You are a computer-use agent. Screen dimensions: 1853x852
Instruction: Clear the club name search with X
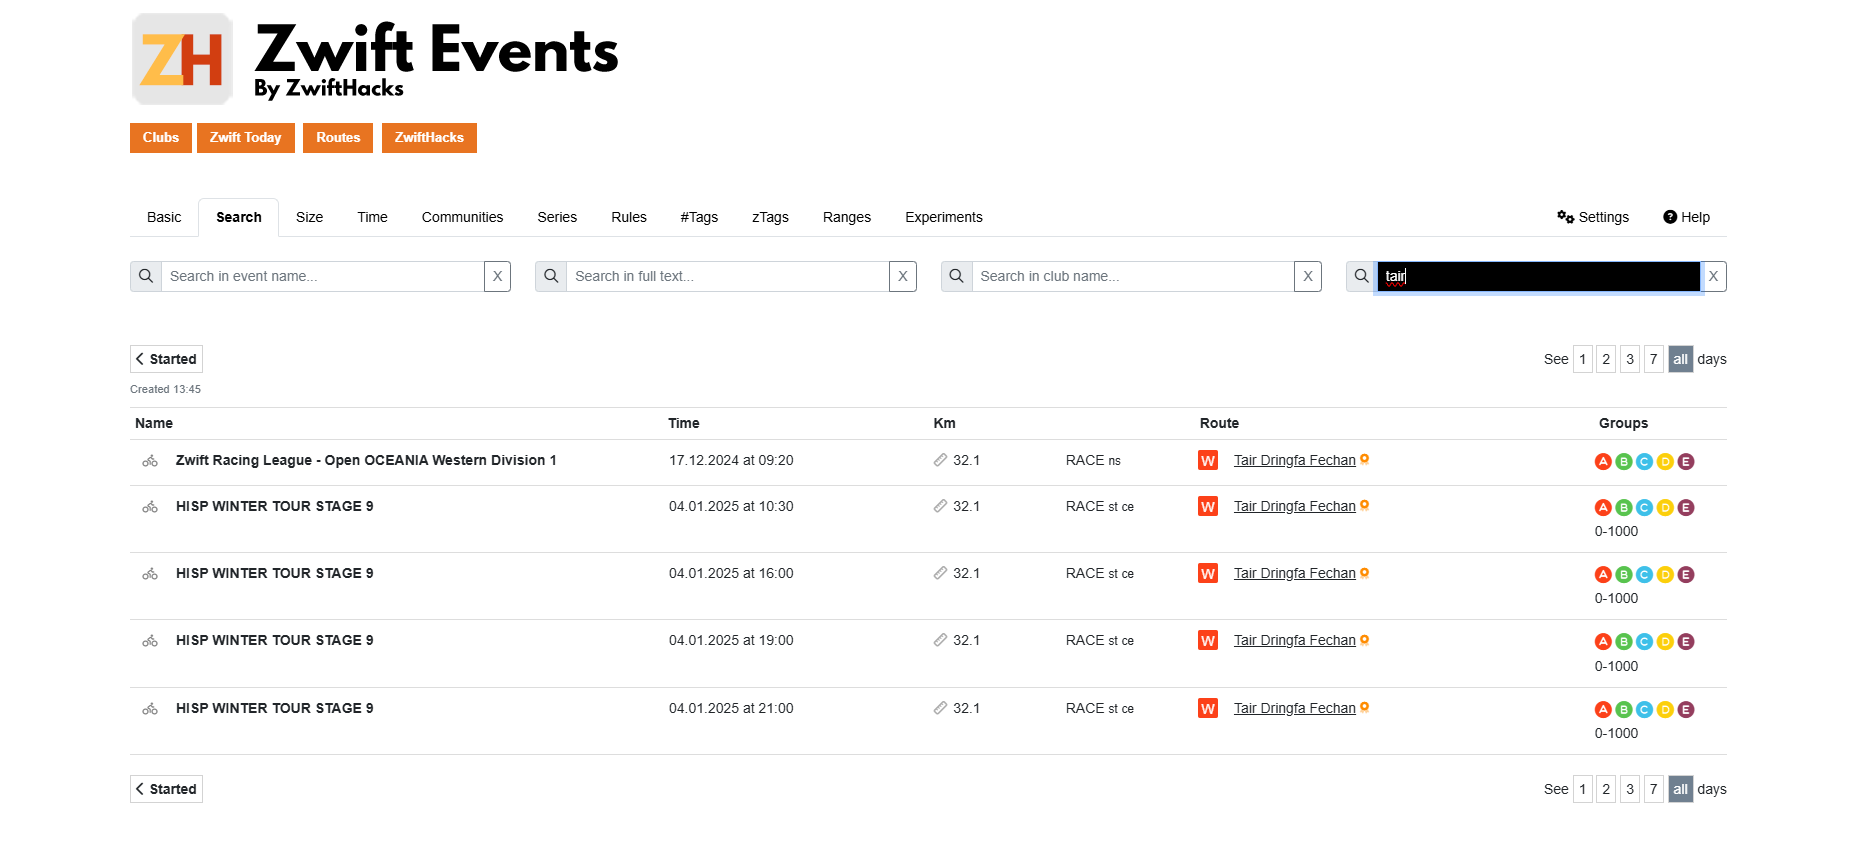click(x=1307, y=277)
